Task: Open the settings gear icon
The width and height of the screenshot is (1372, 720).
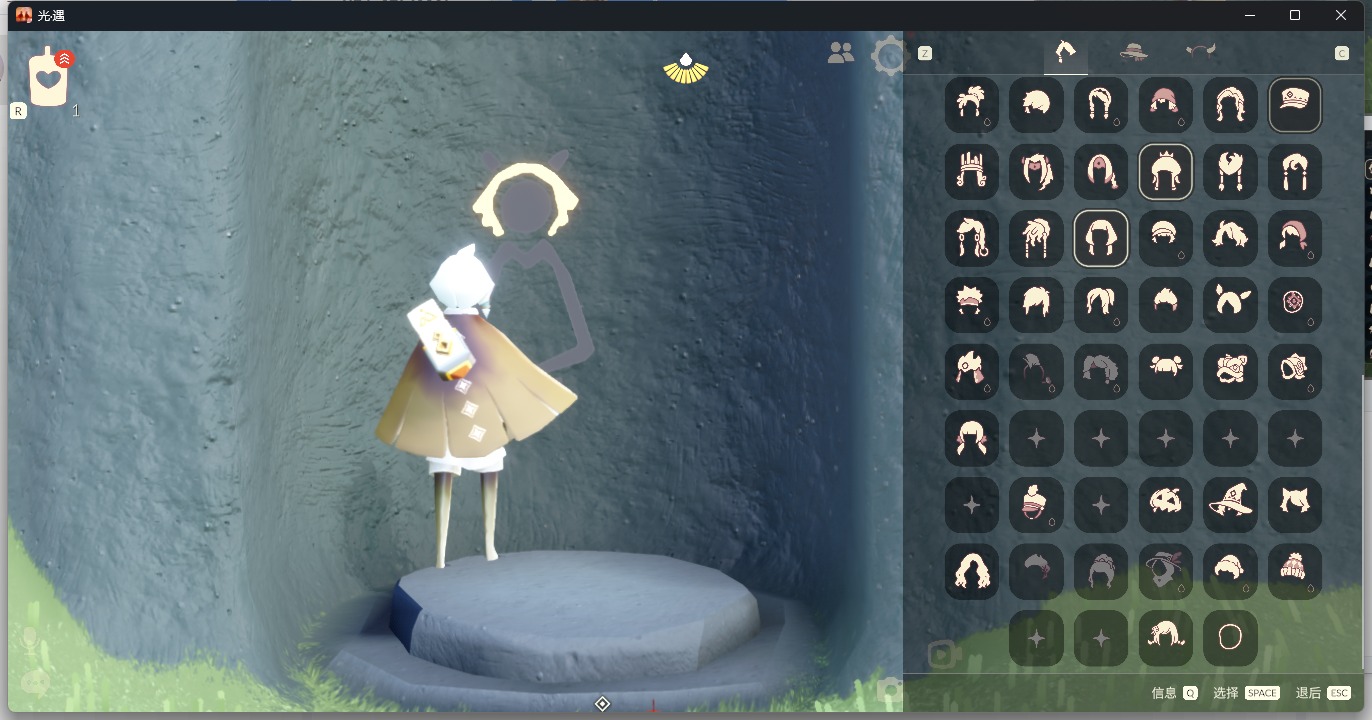Action: [889, 56]
